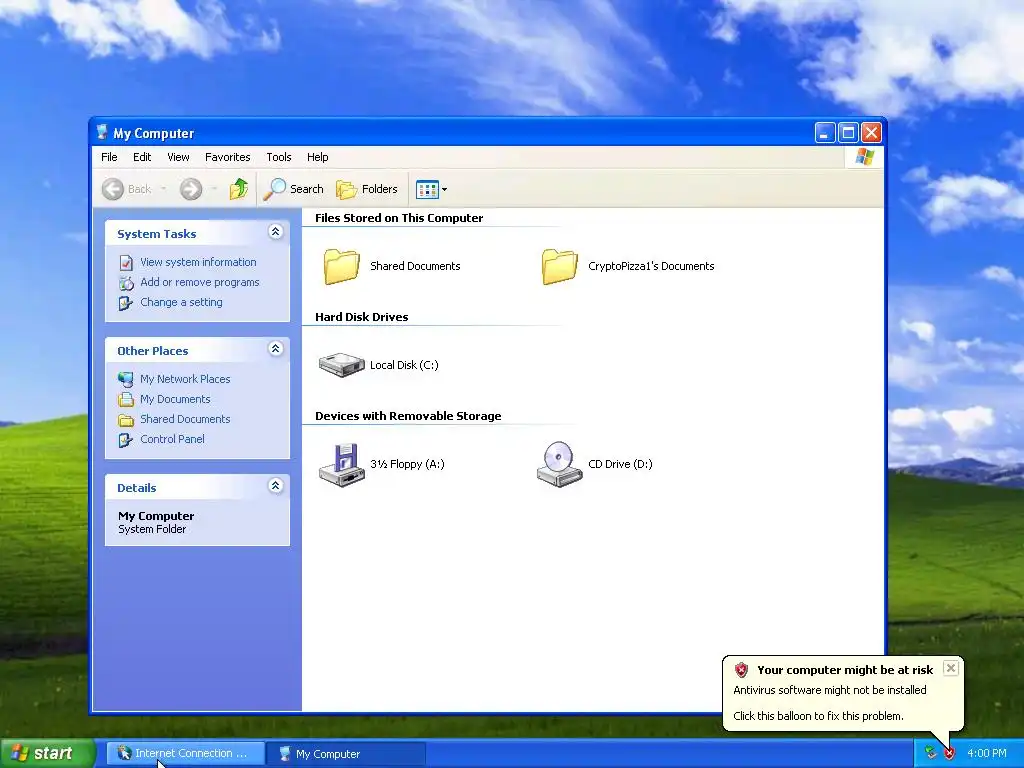This screenshot has height=768, width=1024.
Task: Click the My Network Places icon
Action: pyautogui.click(x=126, y=379)
